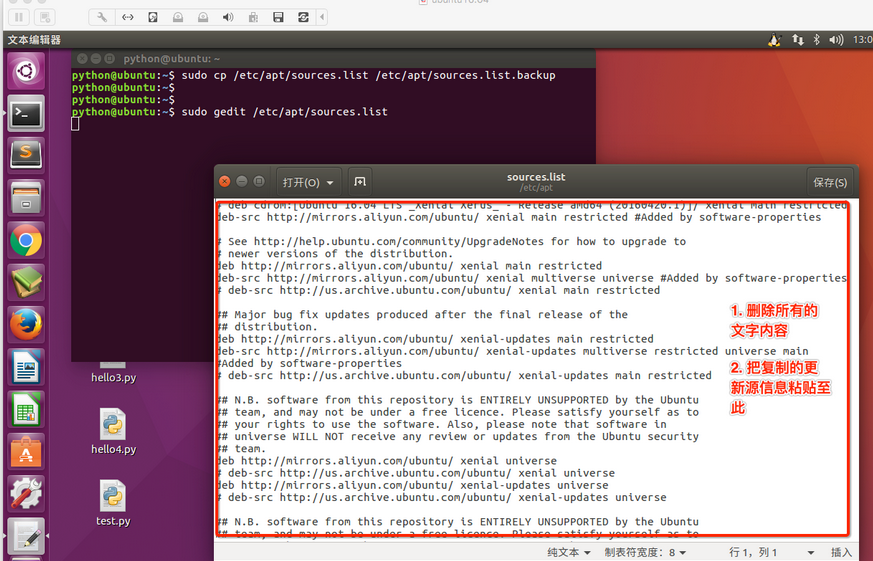The width and height of the screenshot is (873, 561).
Task: Open the network indicator in top panel
Action: (x=798, y=40)
